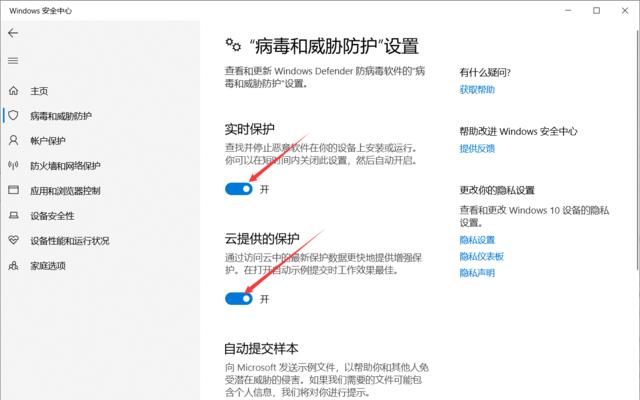Turn off the 云提供的保护 toggle
The image size is (640, 400).
click(x=239, y=299)
